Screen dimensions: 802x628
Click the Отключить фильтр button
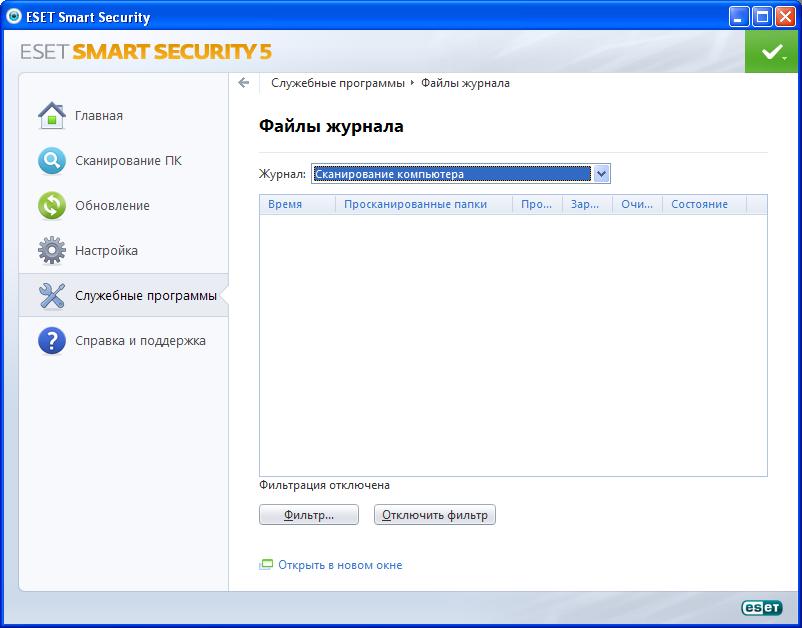[x=435, y=515]
